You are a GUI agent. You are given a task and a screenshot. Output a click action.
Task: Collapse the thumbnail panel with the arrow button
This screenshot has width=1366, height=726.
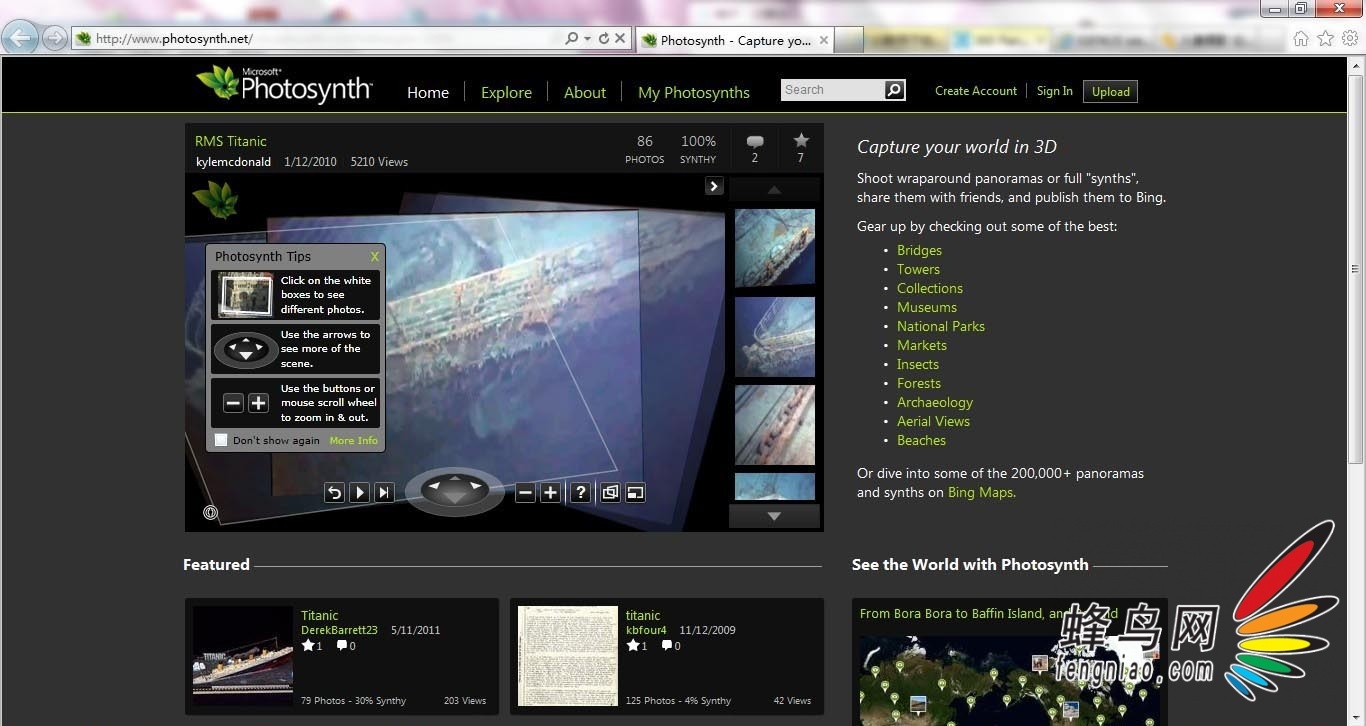714,186
